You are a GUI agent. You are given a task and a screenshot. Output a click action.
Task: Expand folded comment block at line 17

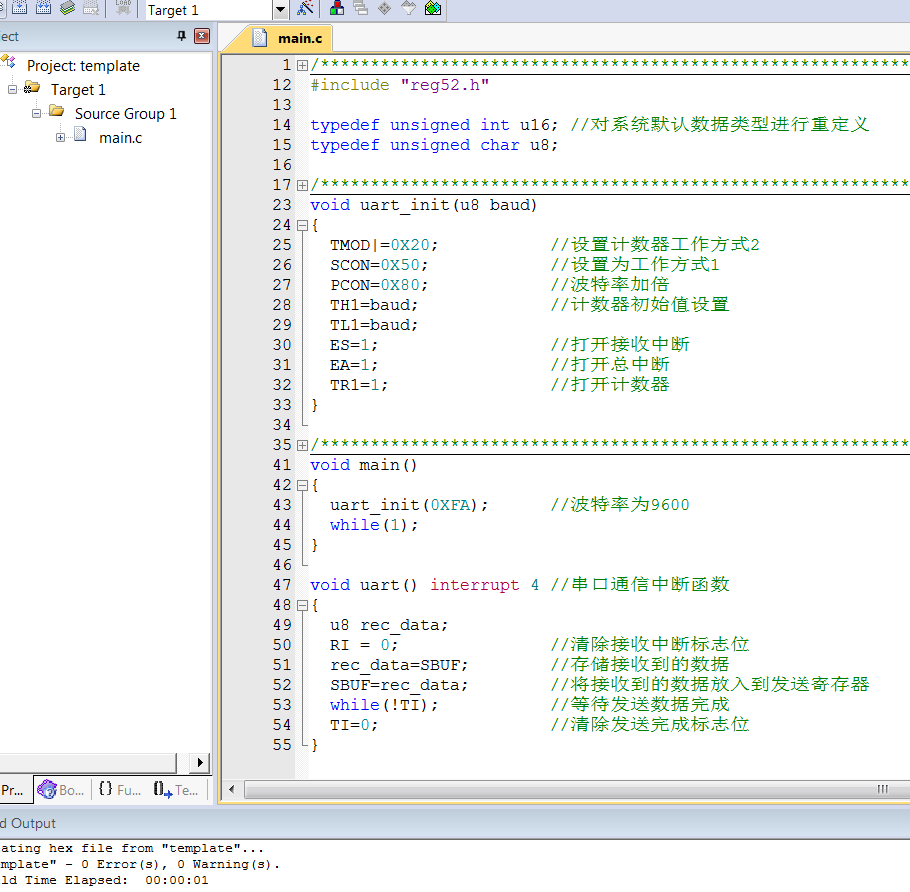coord(302,186)
